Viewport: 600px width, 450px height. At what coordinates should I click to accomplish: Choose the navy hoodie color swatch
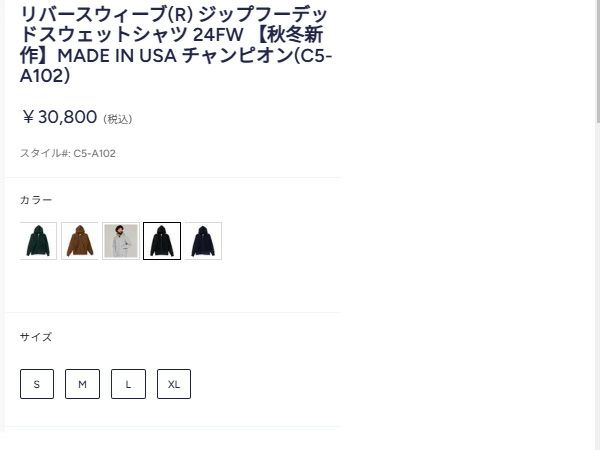(x=203, y=241)
